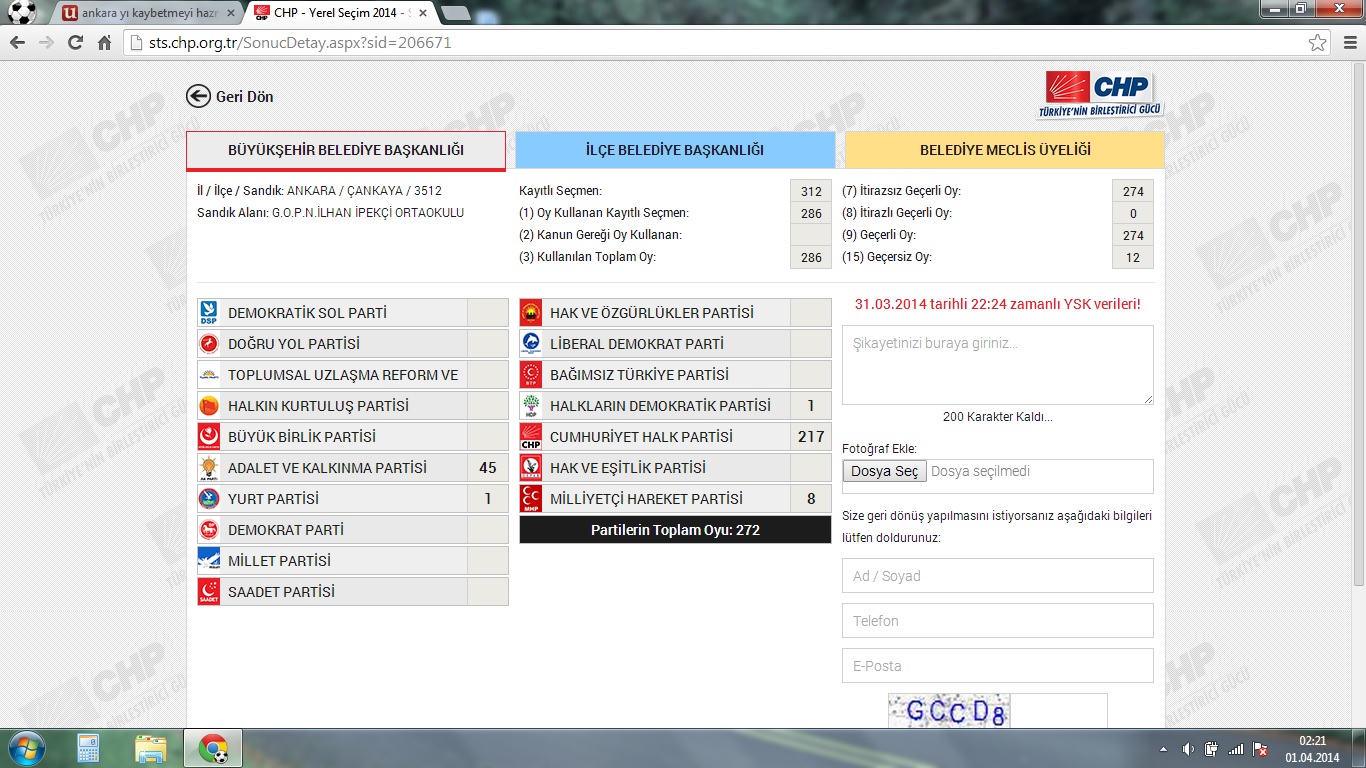The image size is (1366, 768).
Task: Click the Telefon input field
Action: pyautogui.click(x=998, y=621)
